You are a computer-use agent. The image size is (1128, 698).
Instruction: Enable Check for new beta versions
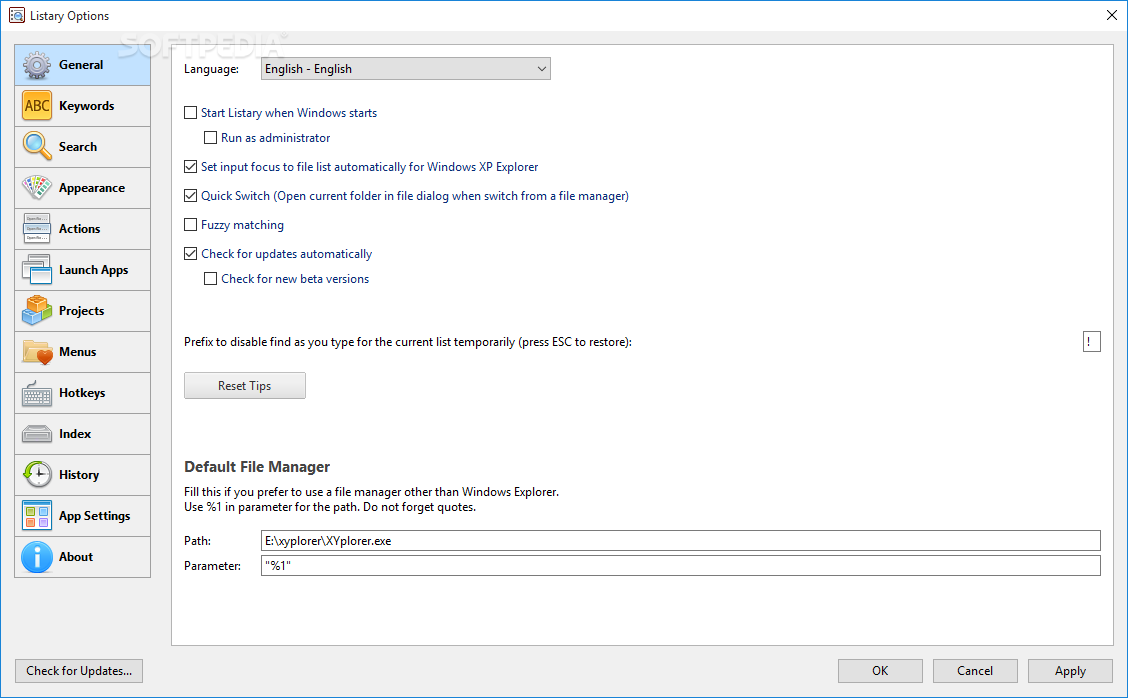tap(211, 278)
